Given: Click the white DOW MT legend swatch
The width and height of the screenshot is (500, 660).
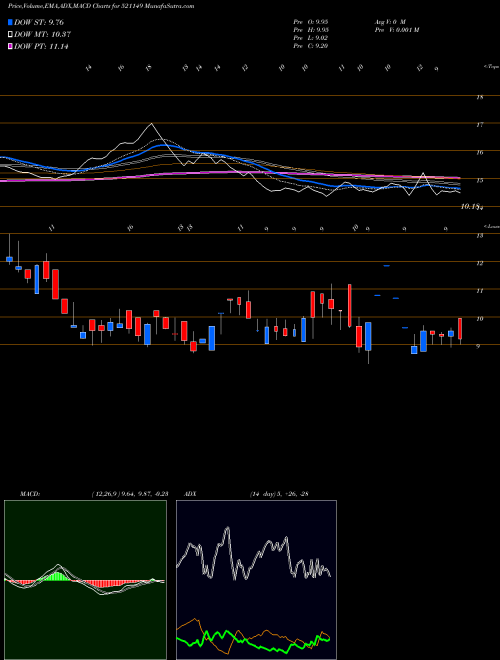Looking at the screenshot, I should pos(10,35).
